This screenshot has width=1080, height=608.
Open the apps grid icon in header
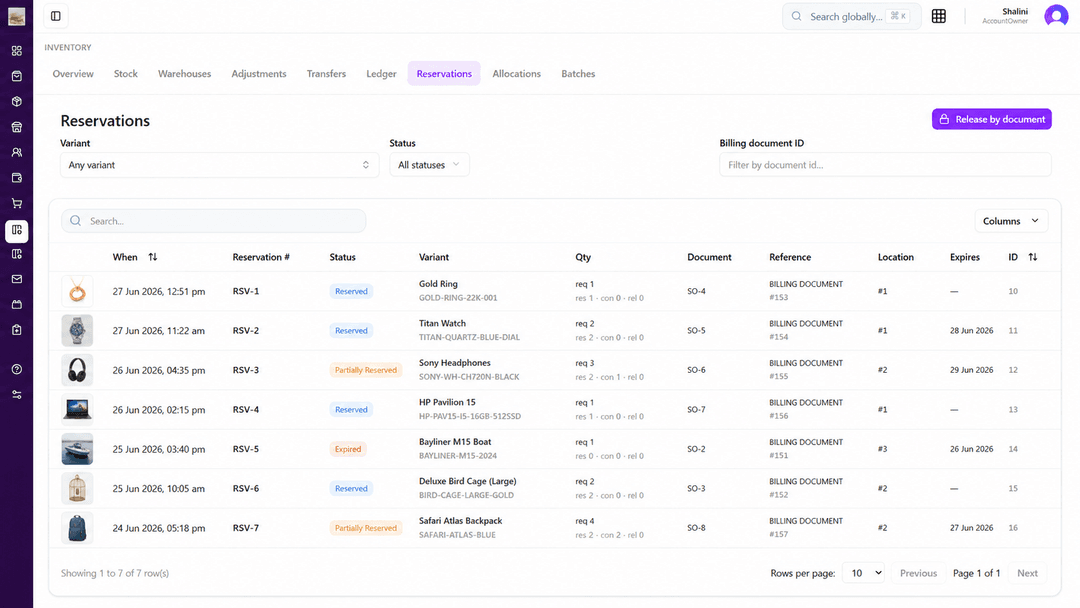938,16
